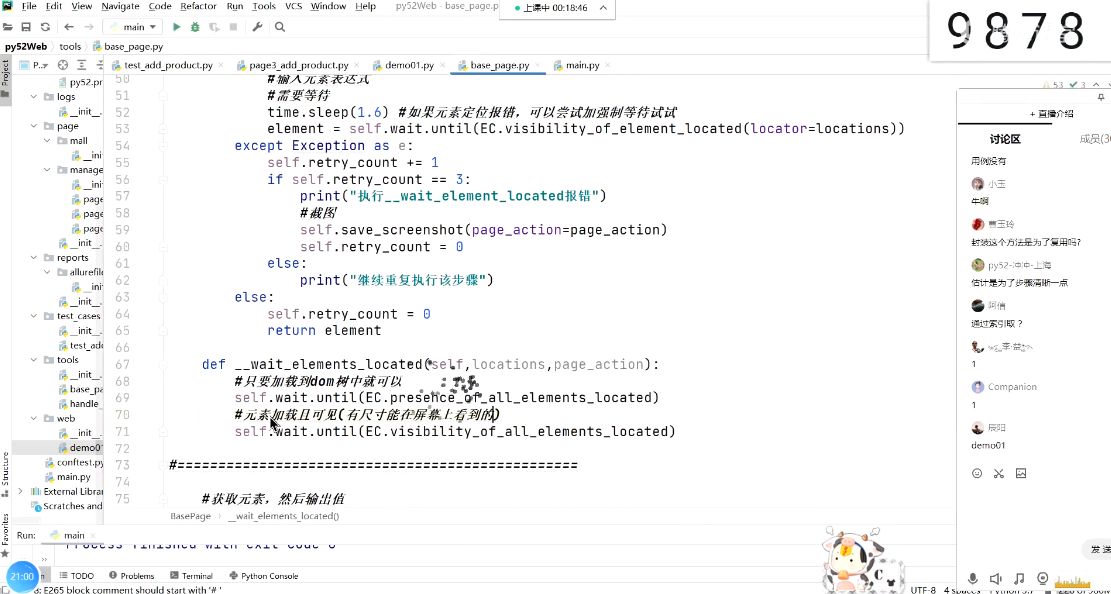This screenshot has height=594, width=1111.
Task: Open the main run configuration dropdown
Action: (133, 27)
